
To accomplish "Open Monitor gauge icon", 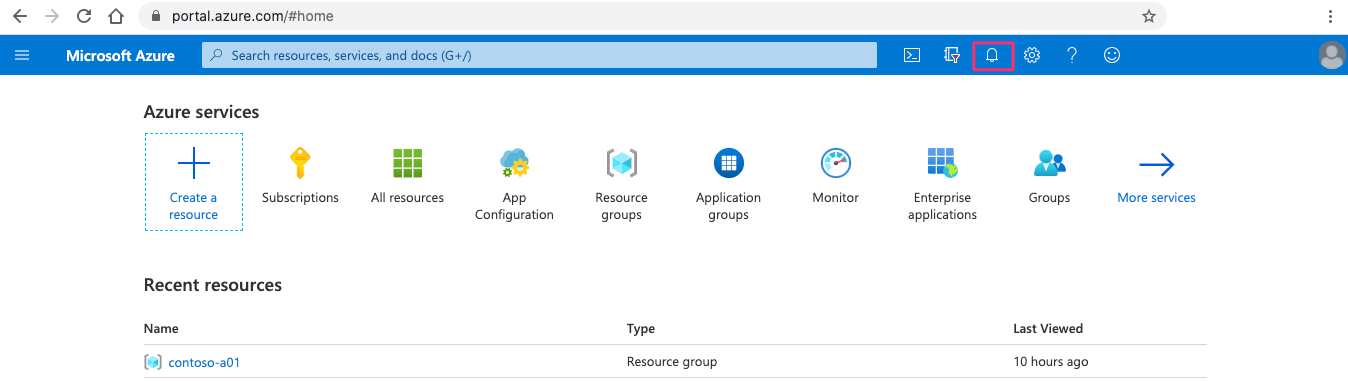I will pos(836,163).
